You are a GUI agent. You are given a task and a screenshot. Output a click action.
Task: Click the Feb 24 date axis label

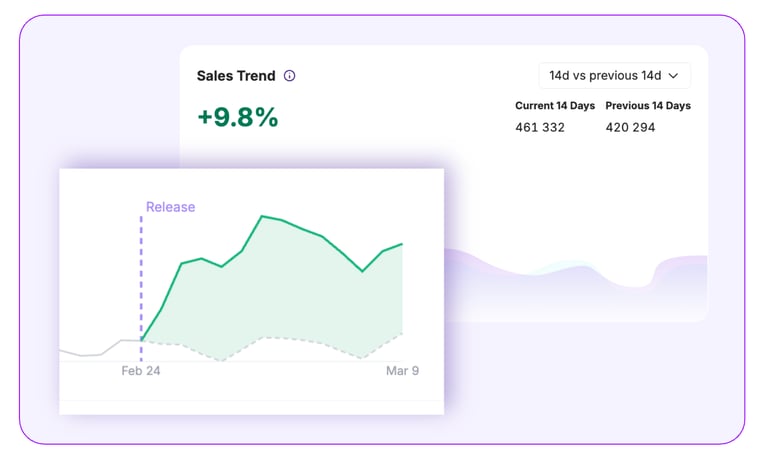141,371
